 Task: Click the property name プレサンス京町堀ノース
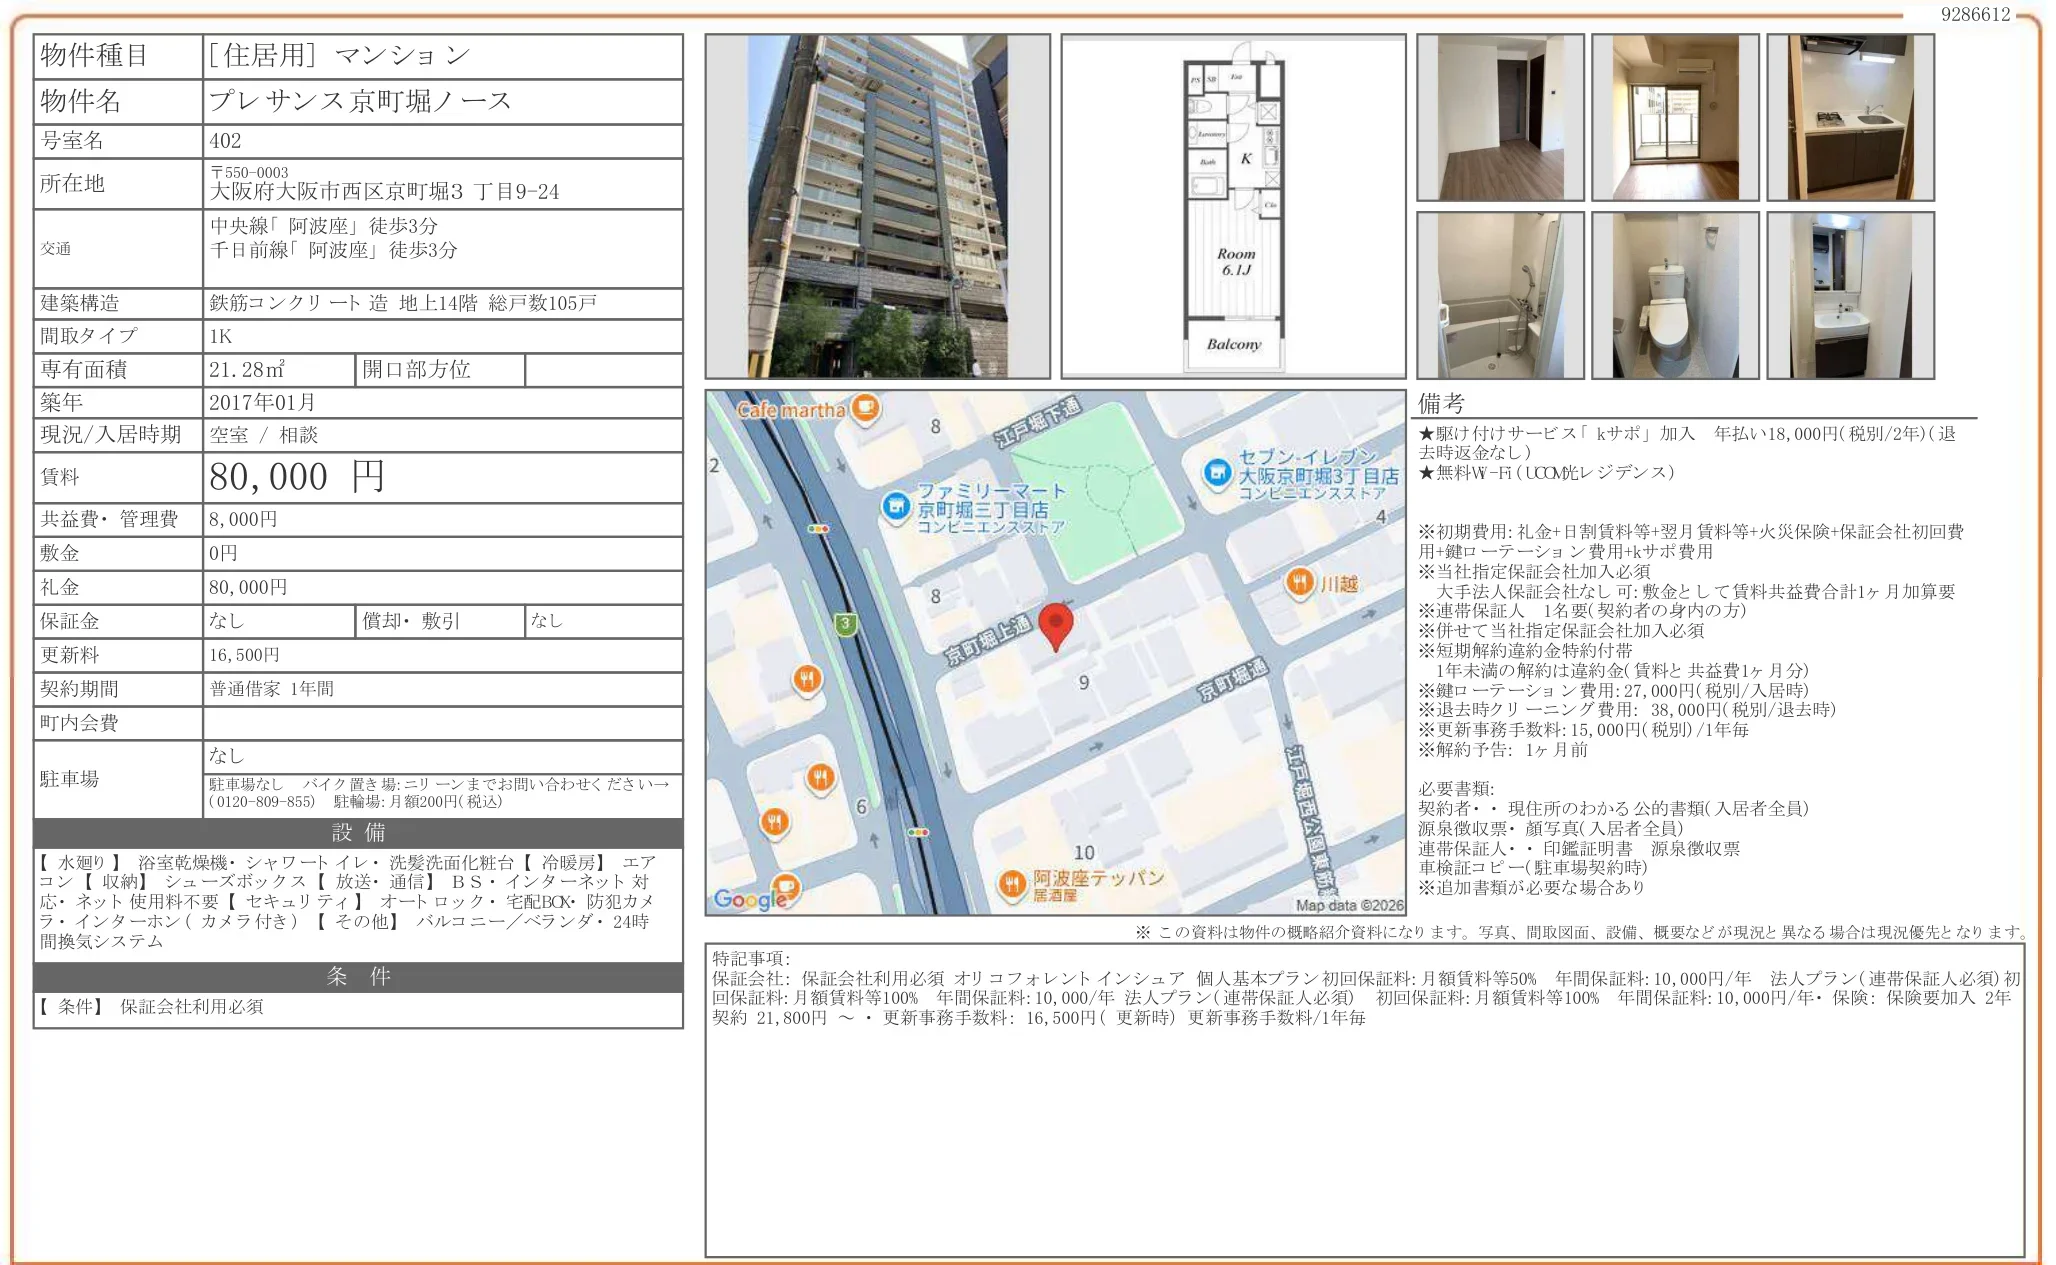click(360, 101)
